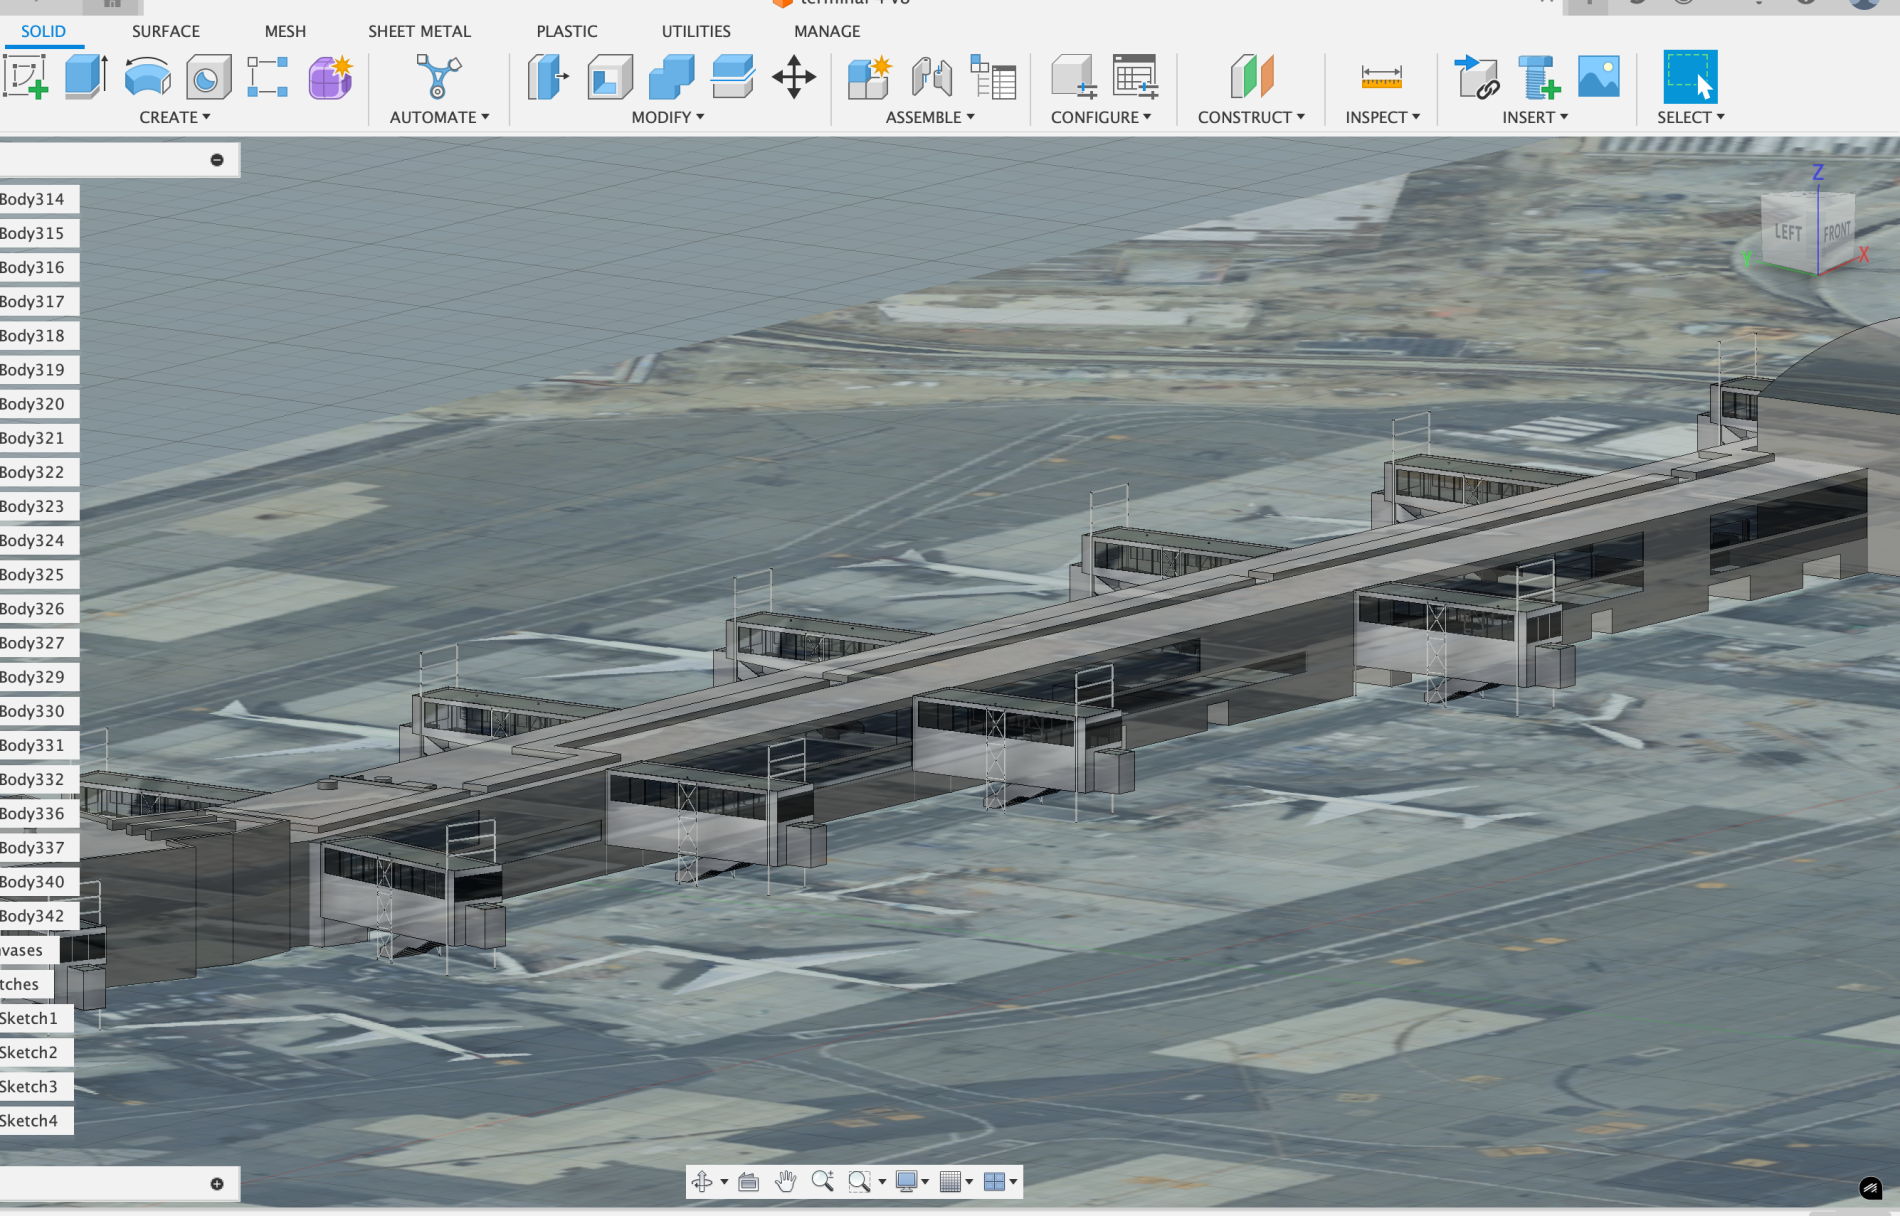Click the Insert Canvas image icon
This screenshot has width=1900, height=1216.
(x=1599, y=77)
